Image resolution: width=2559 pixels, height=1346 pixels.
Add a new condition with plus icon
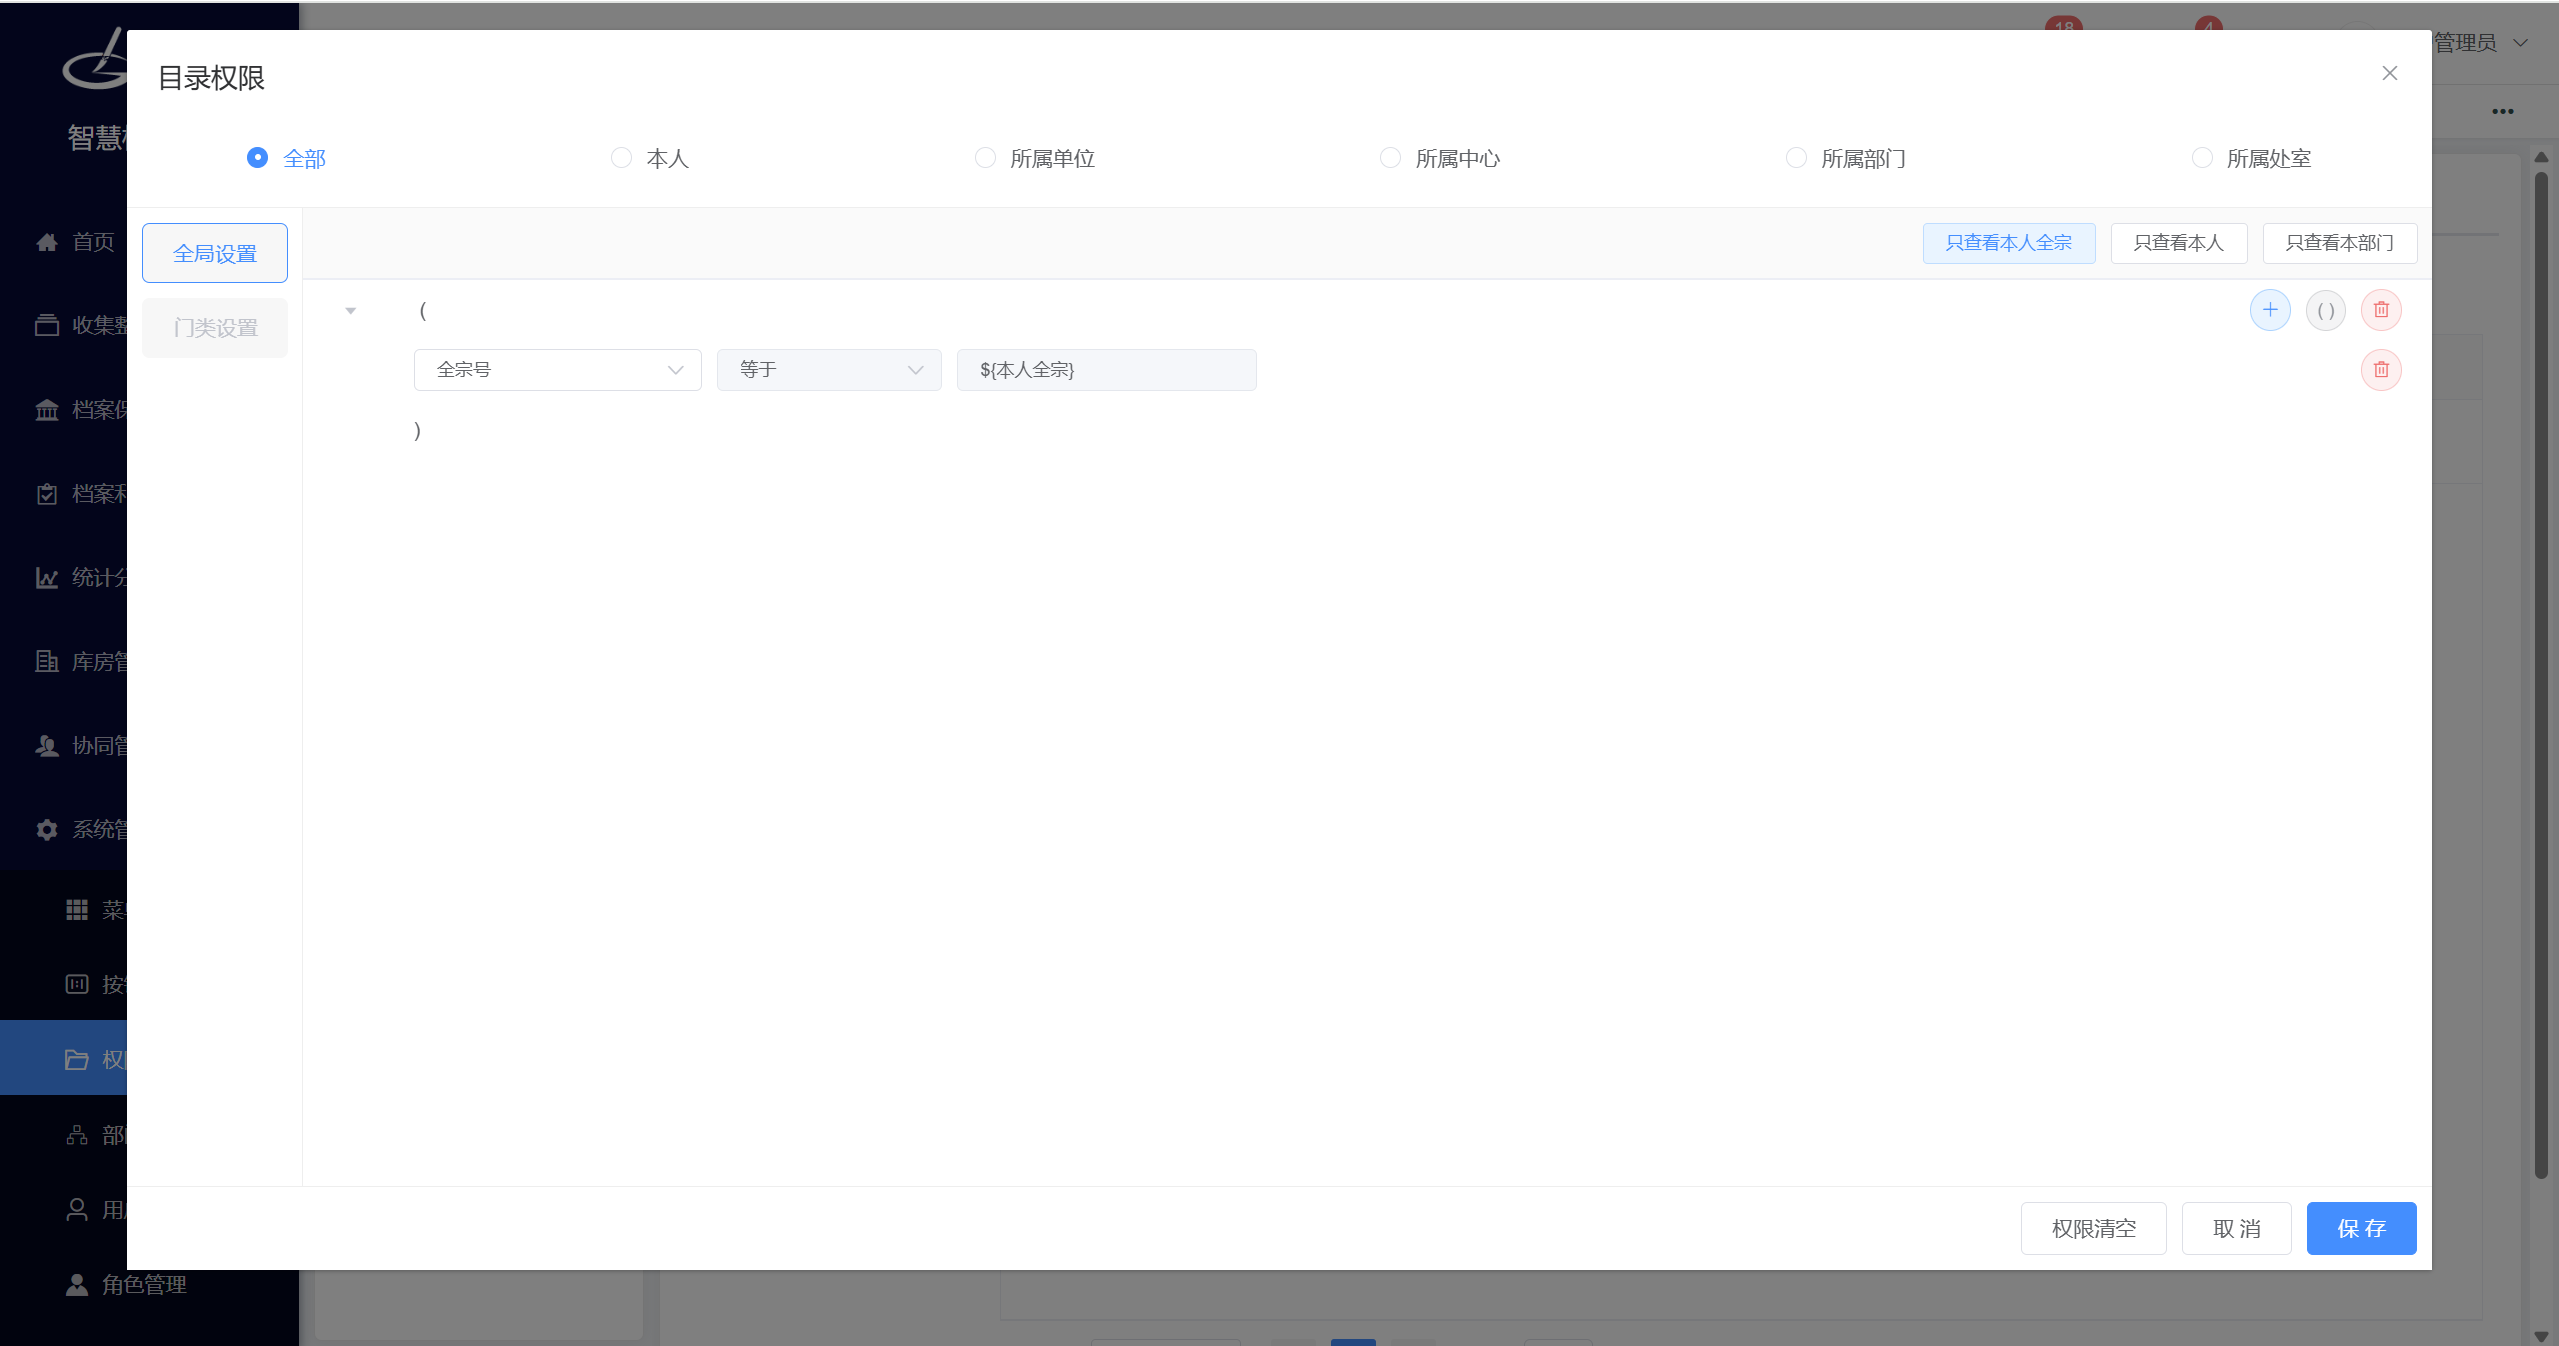(2270, 310)
